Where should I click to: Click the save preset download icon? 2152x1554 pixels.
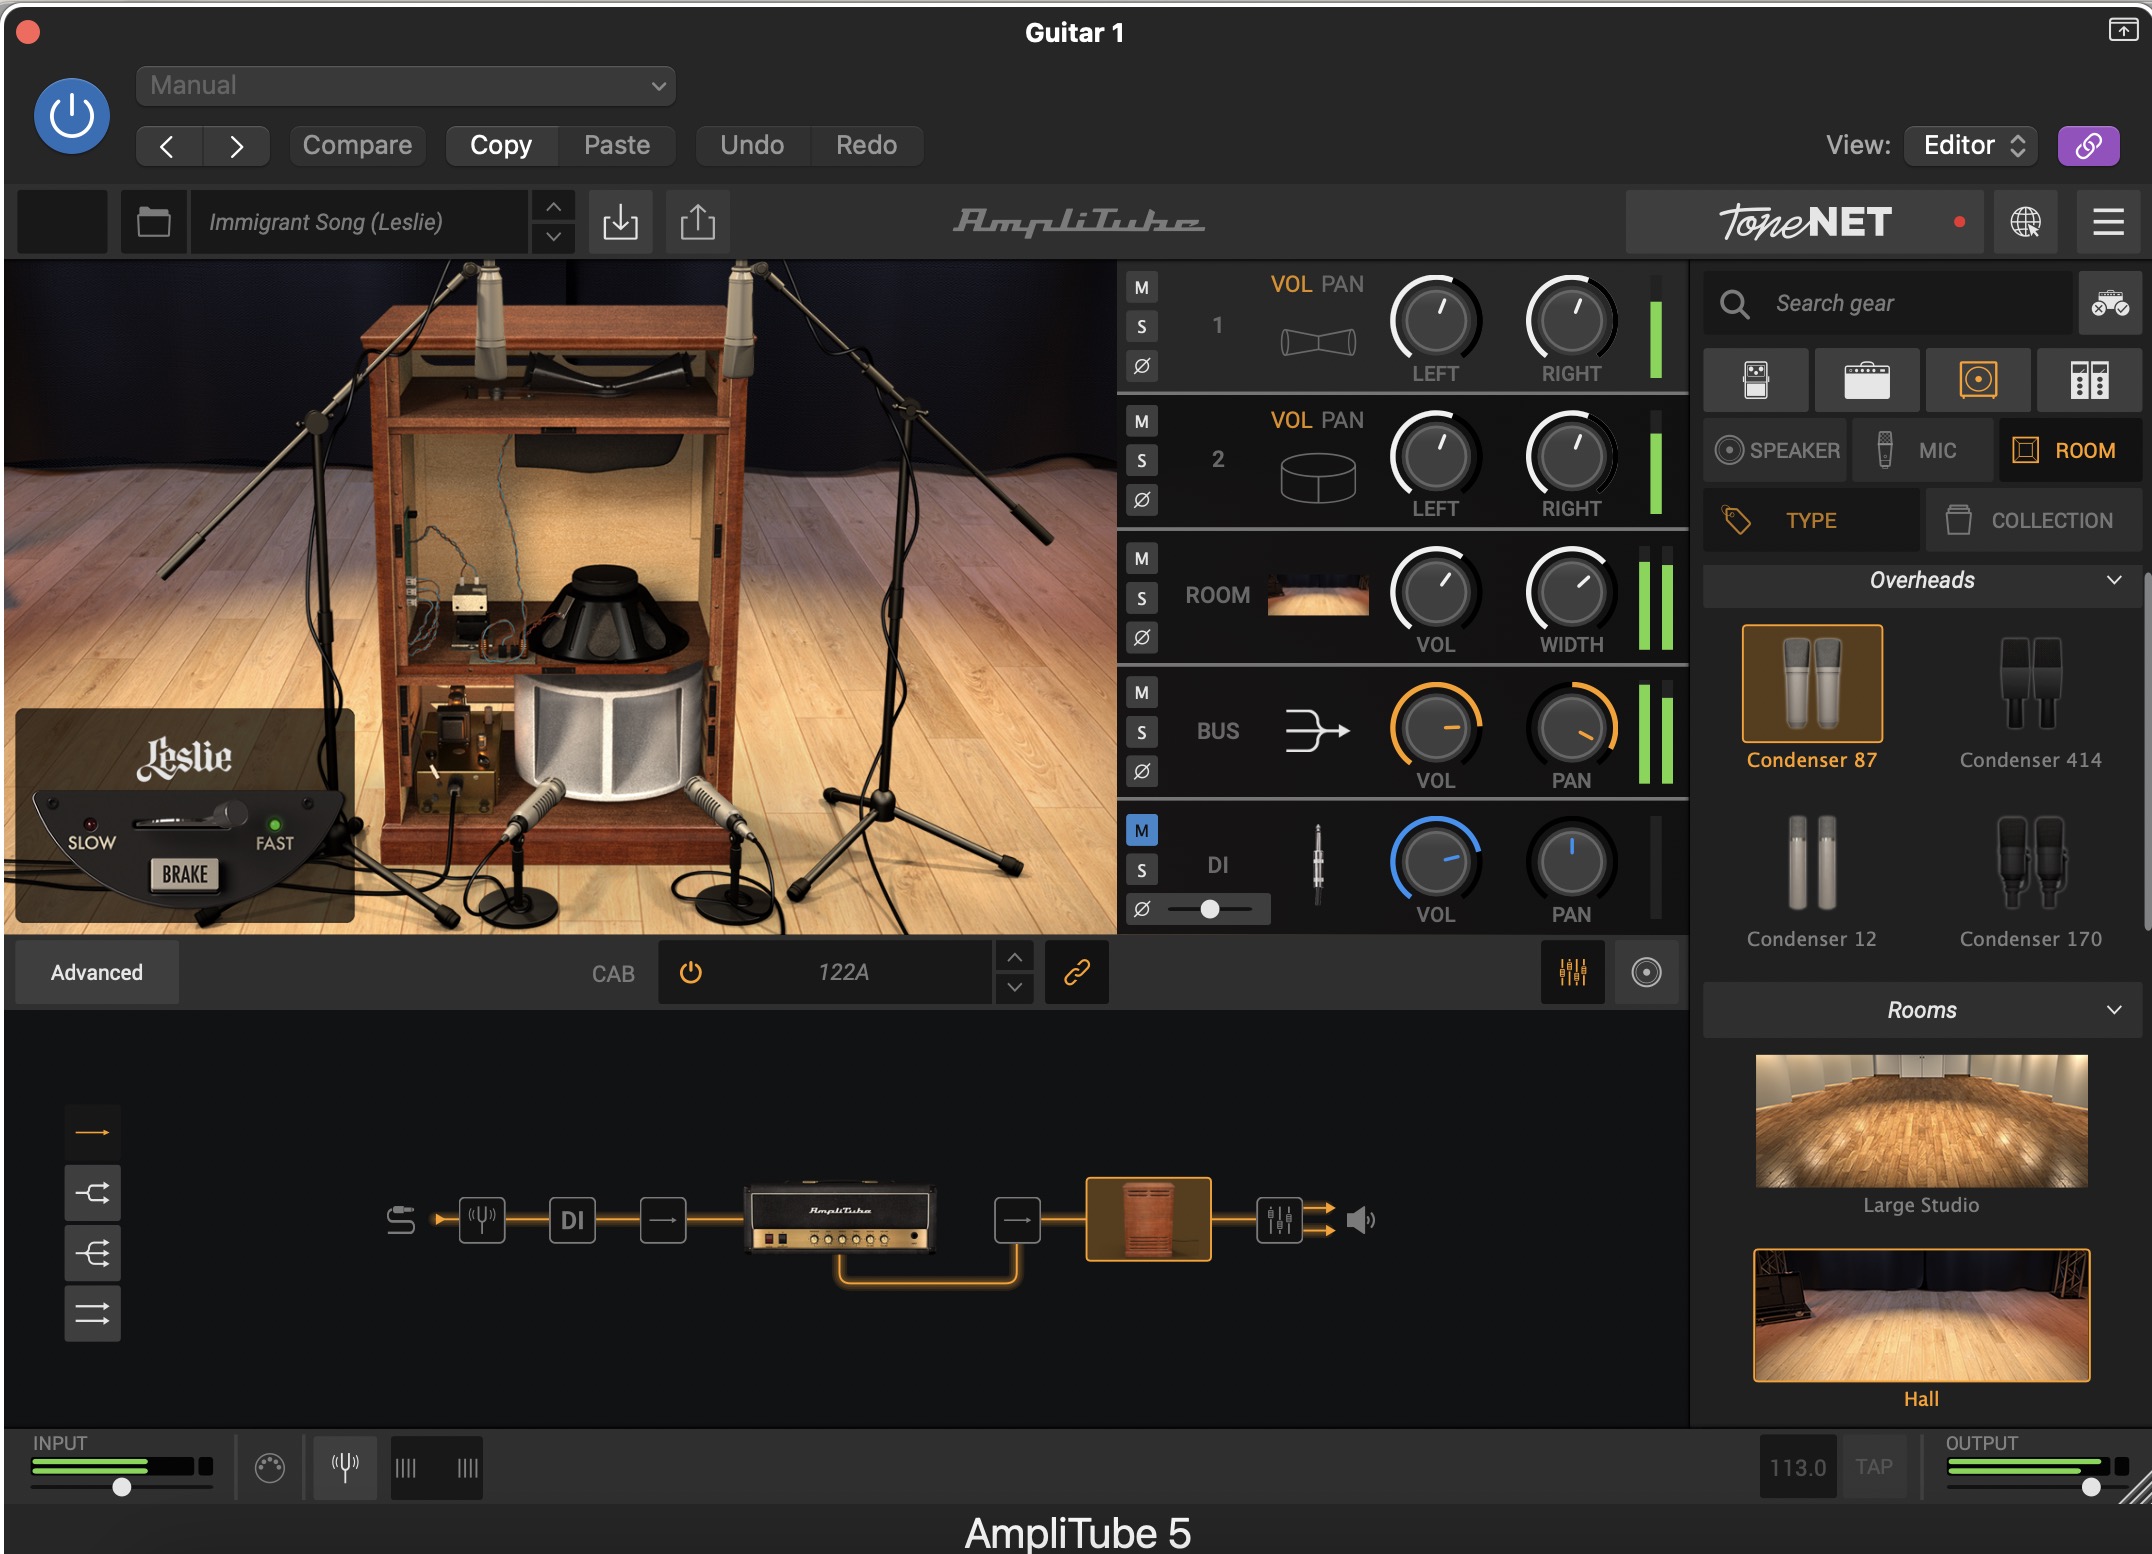click(620, 222)
